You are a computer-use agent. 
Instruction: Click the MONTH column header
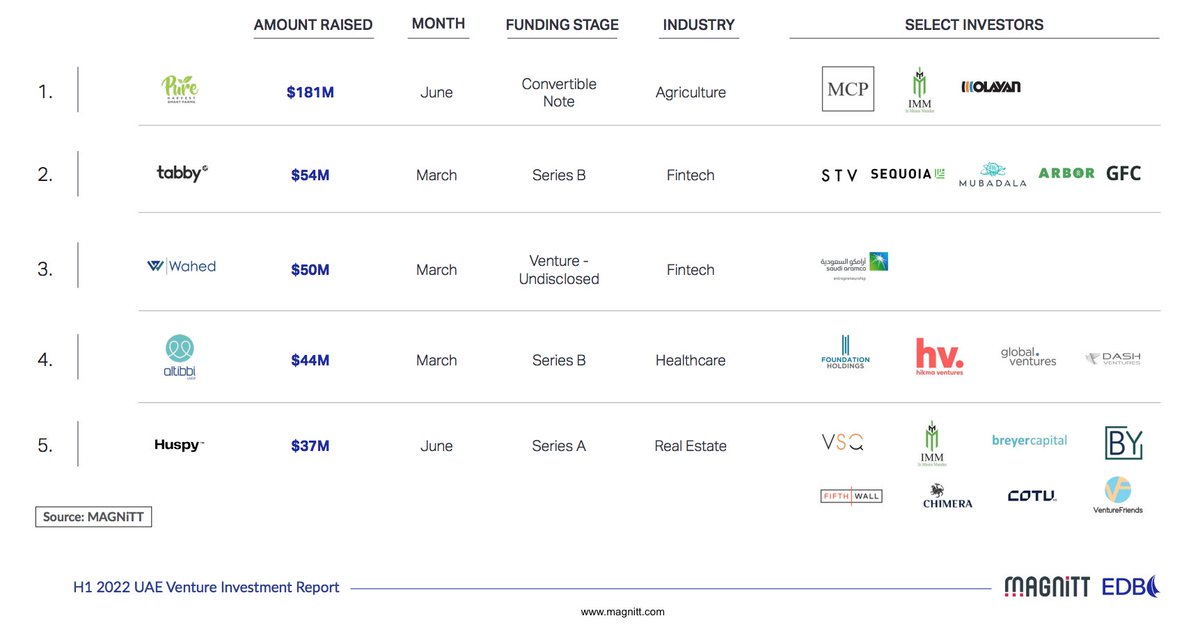[438, 24]
